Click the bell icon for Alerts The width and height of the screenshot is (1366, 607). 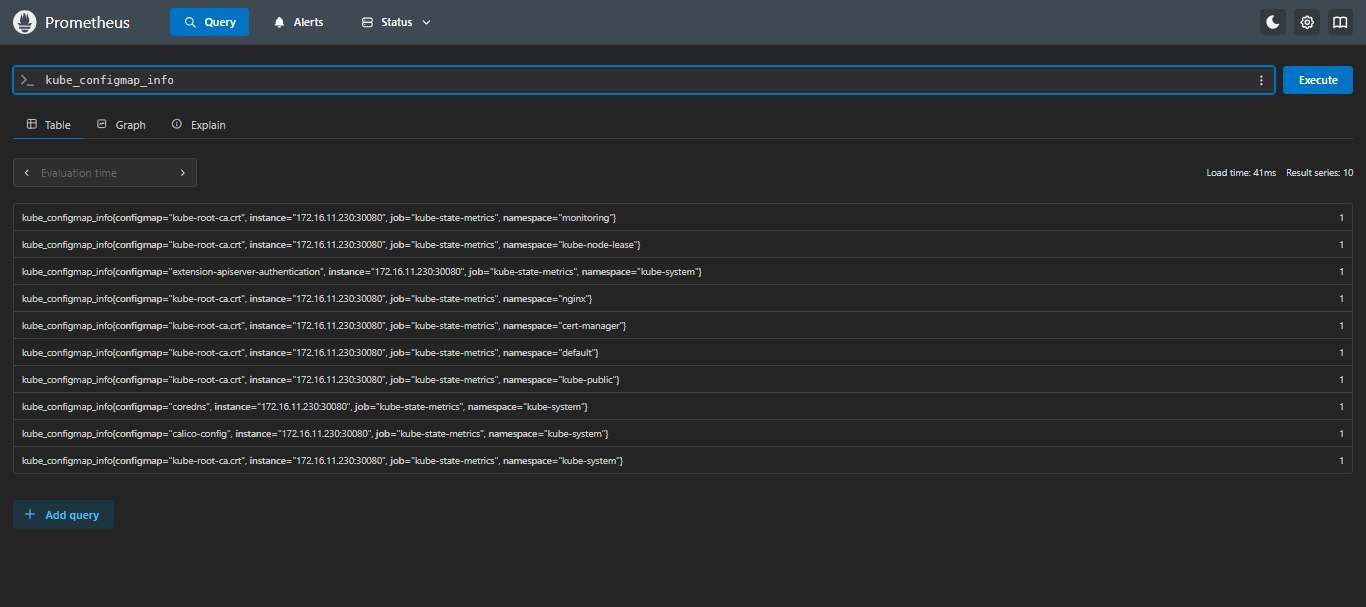(x=280, y=22)
